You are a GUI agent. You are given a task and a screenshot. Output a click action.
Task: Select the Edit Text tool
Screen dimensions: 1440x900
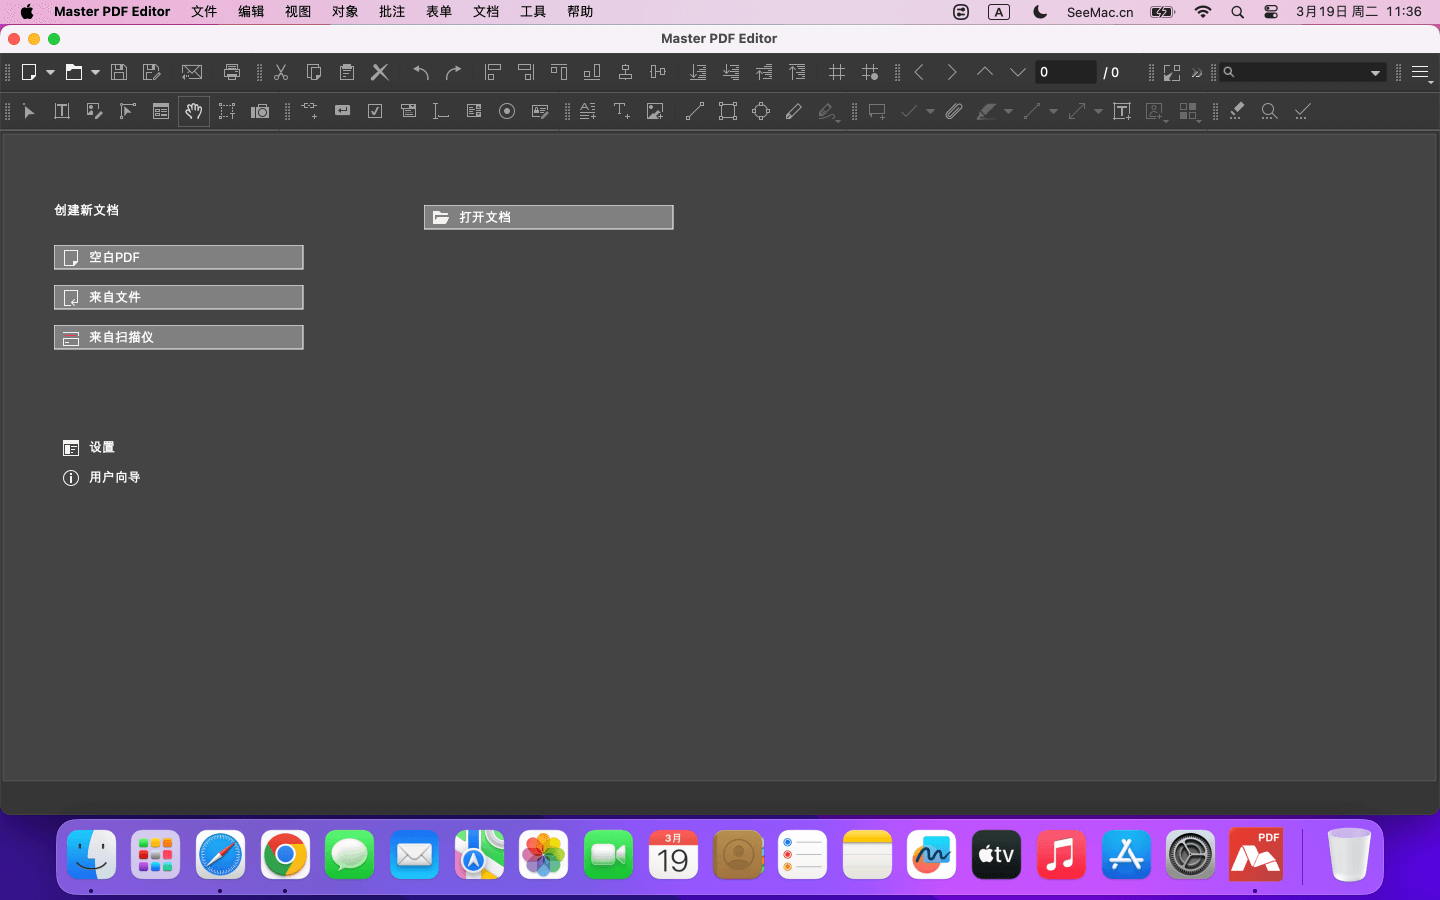[x=62, y=111]
